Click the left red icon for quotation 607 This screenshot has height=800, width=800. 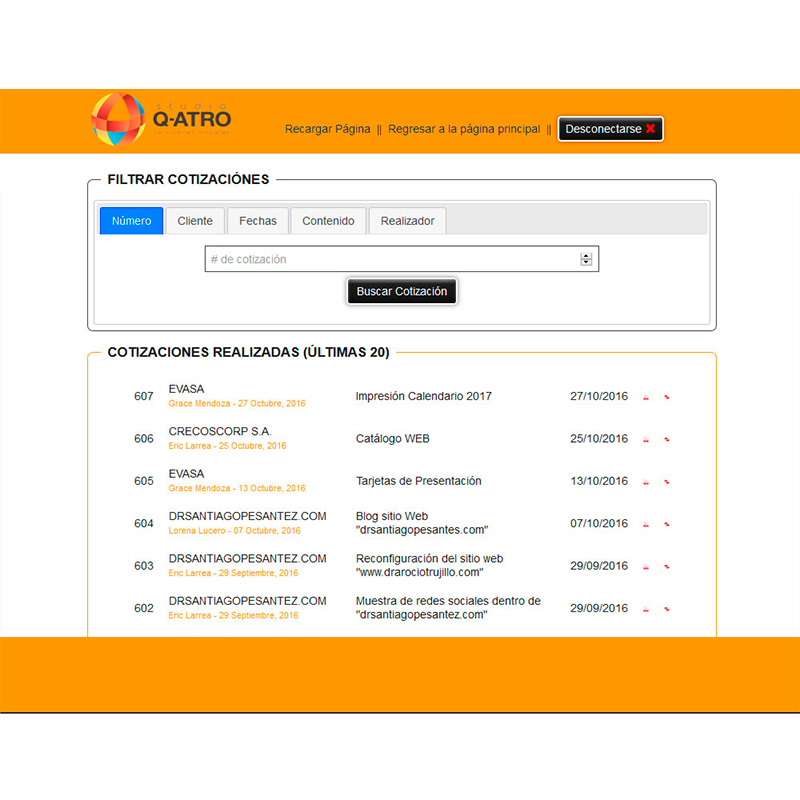[646, 397]
